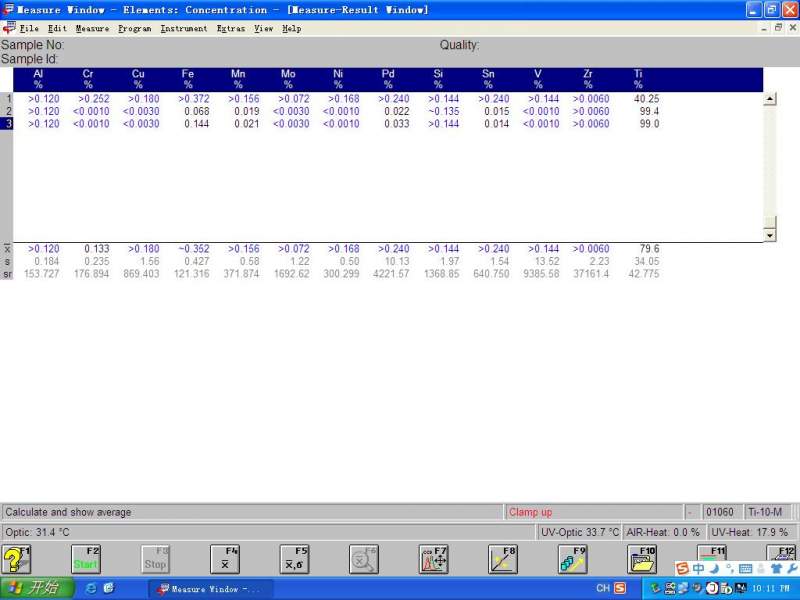This screenshot has width=800, height=600.
Task: Click the 01060 status field
Action: coord(720,512)
